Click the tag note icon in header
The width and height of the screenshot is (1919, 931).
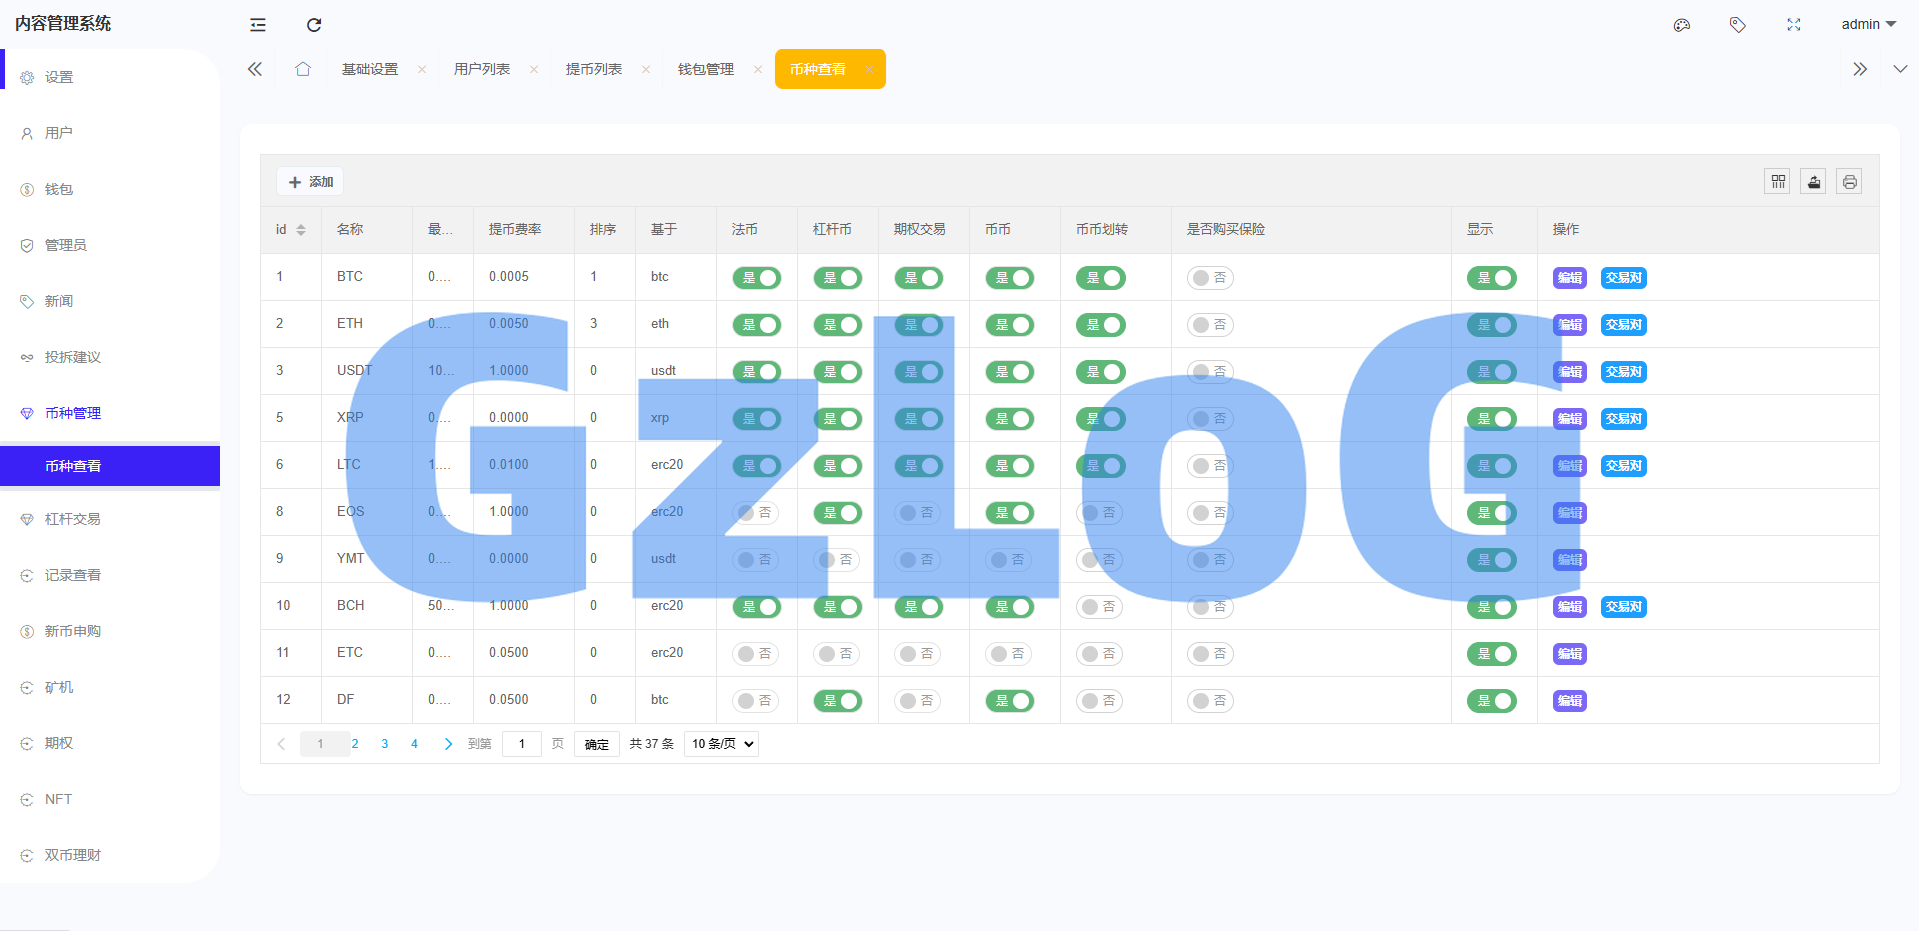1738,25
